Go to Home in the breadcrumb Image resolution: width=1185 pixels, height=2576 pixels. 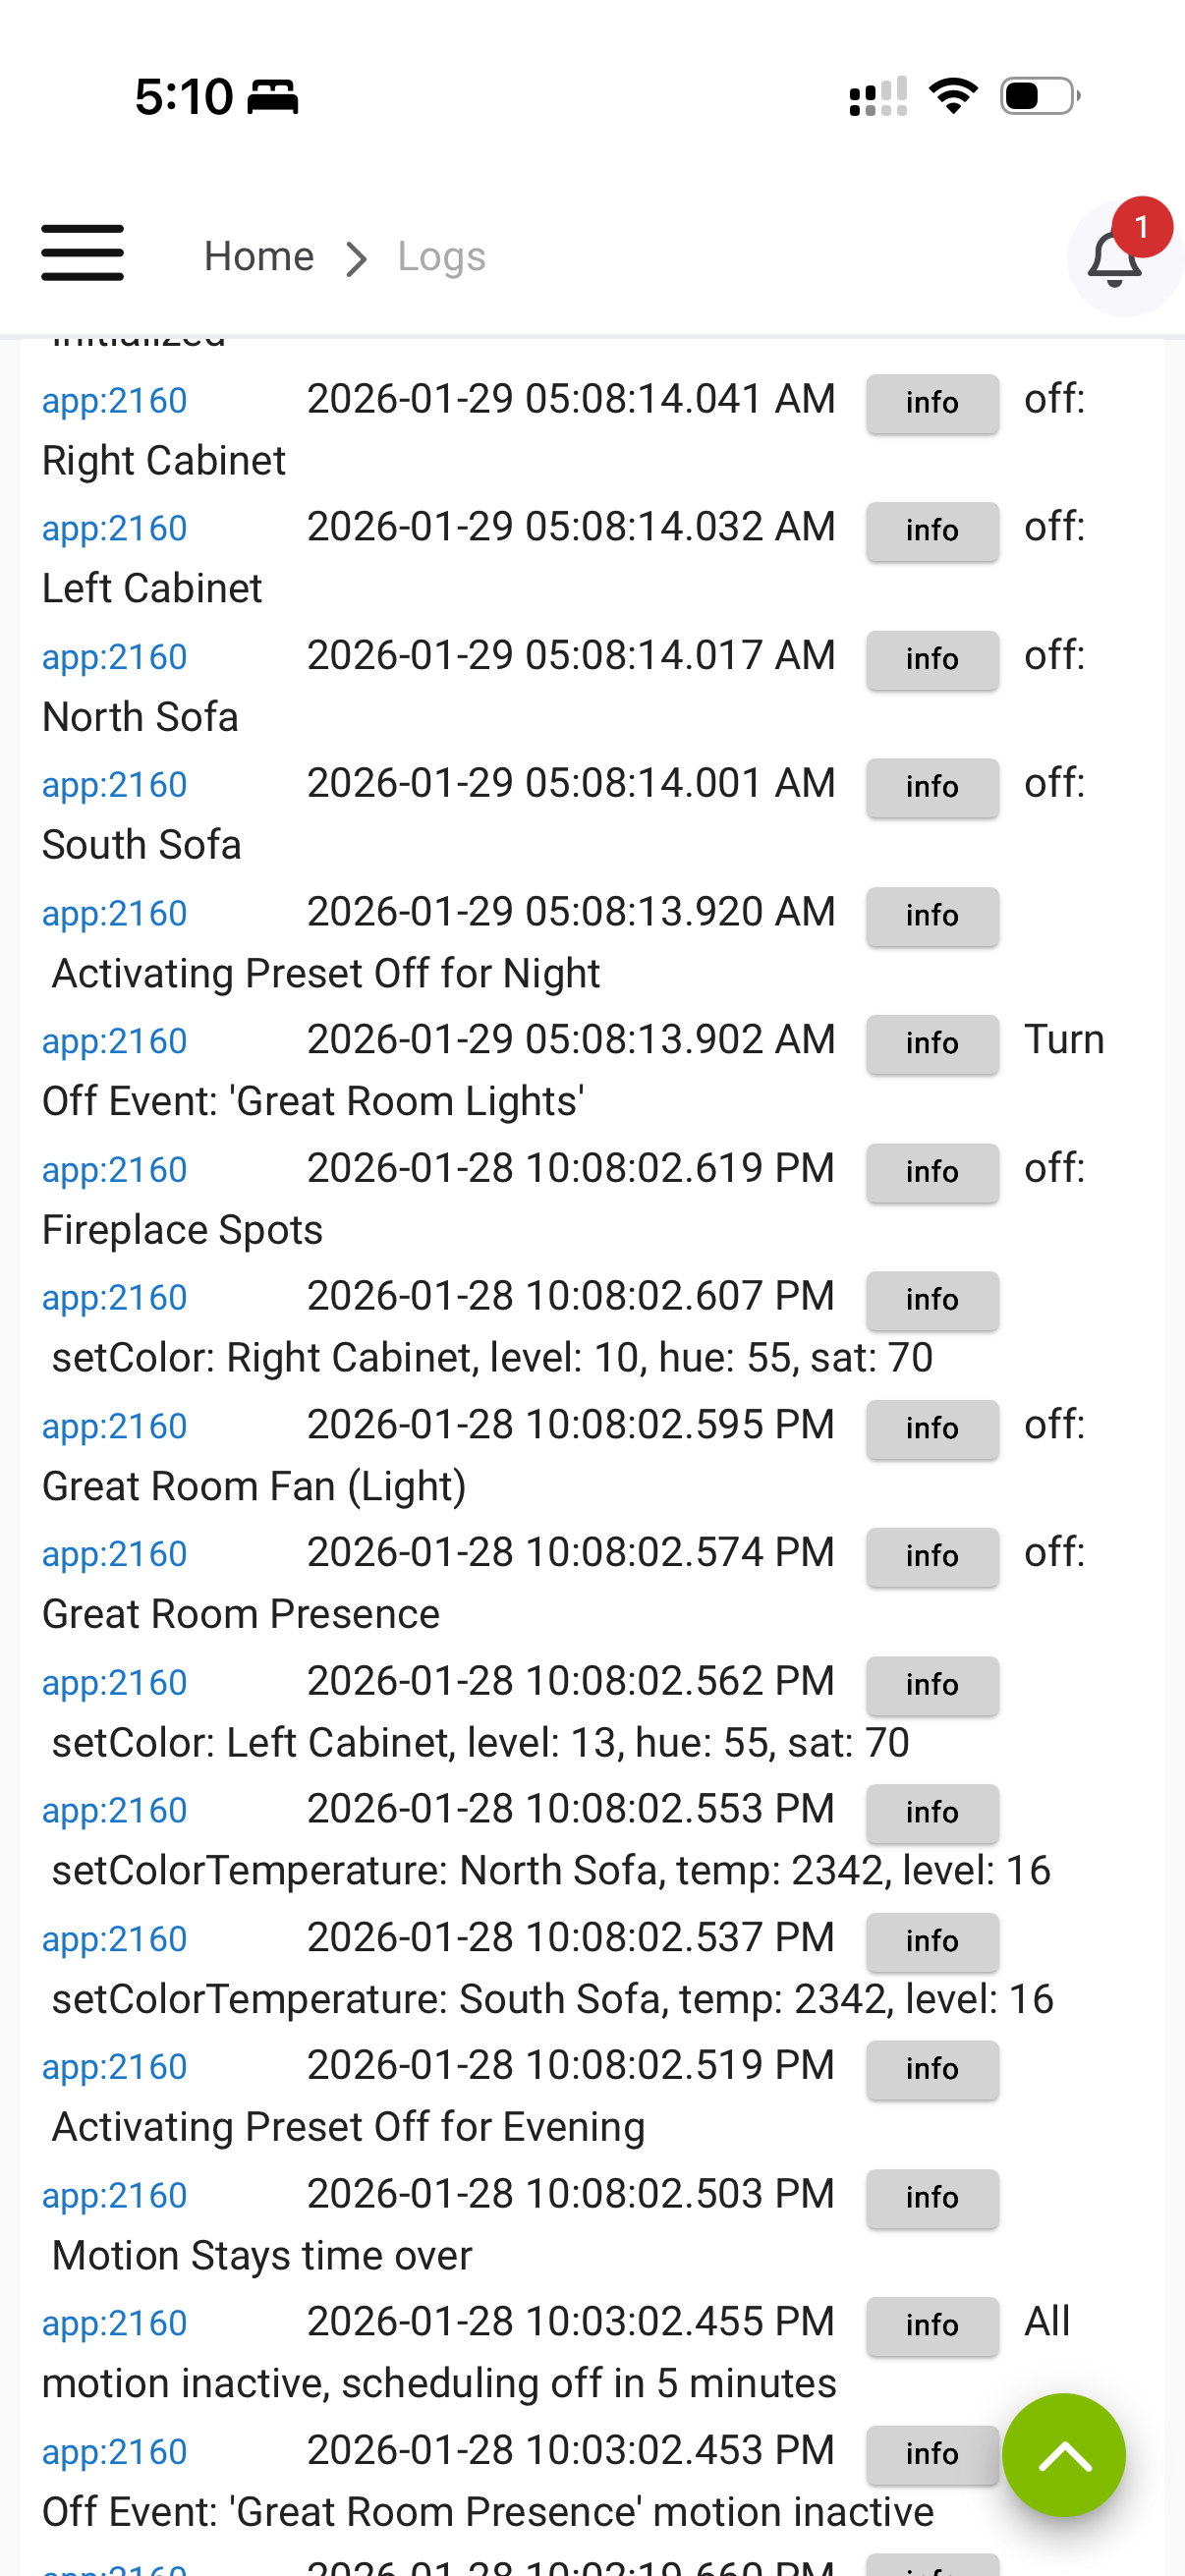point(259,257)
